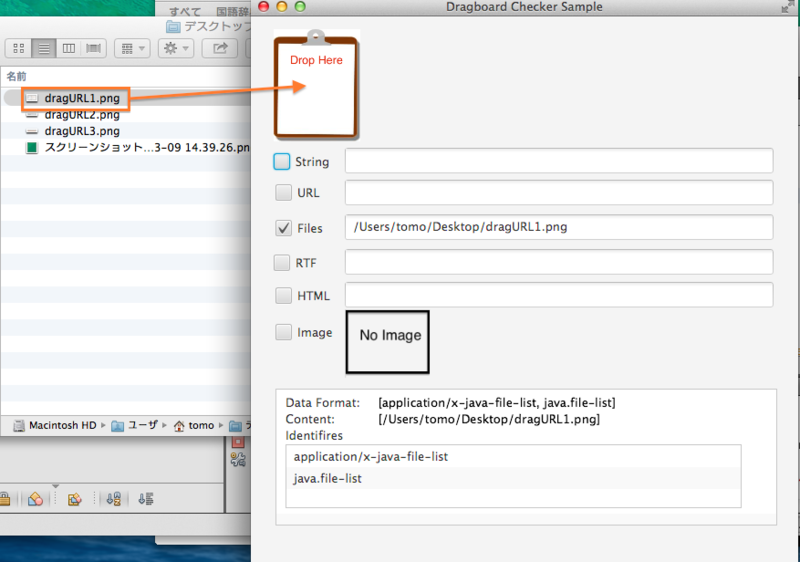Image resolution: width=800 pixels, height=562 pixels.
Task: Click the red stop icon in IDE
Action: click(x=238, y=442)
